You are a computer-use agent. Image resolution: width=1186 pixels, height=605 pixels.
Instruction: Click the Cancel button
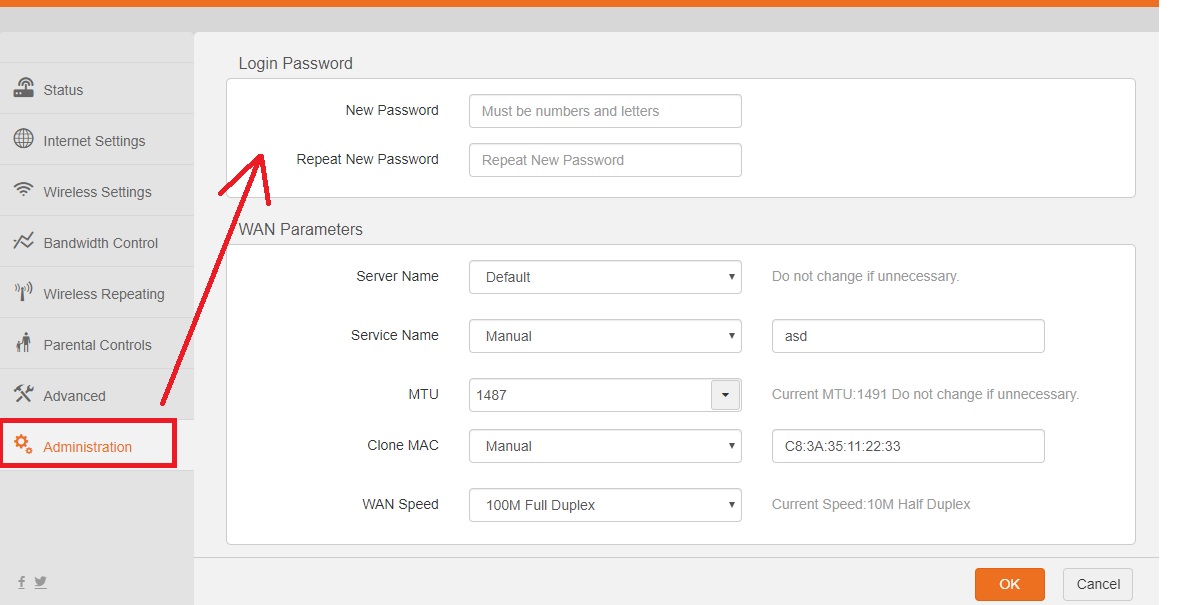pos(1098,584)
